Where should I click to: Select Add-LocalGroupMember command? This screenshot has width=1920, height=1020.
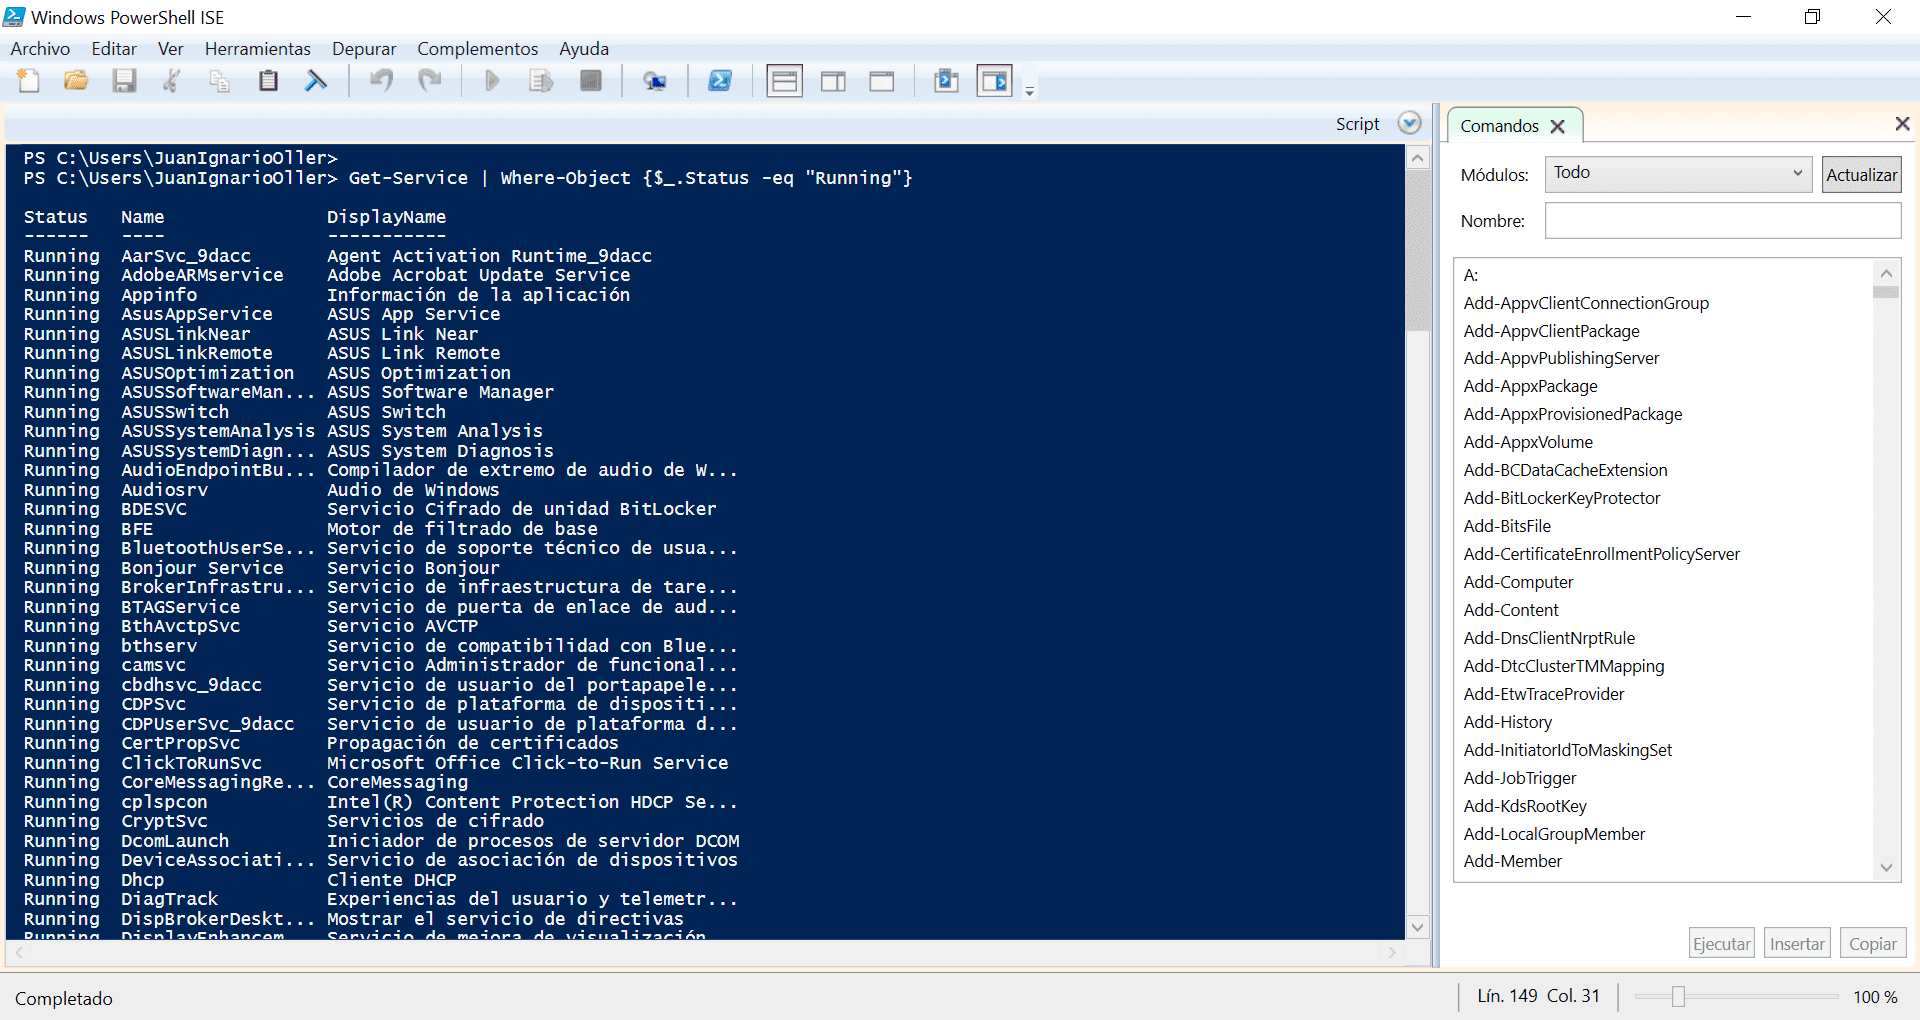point(1554,834)
